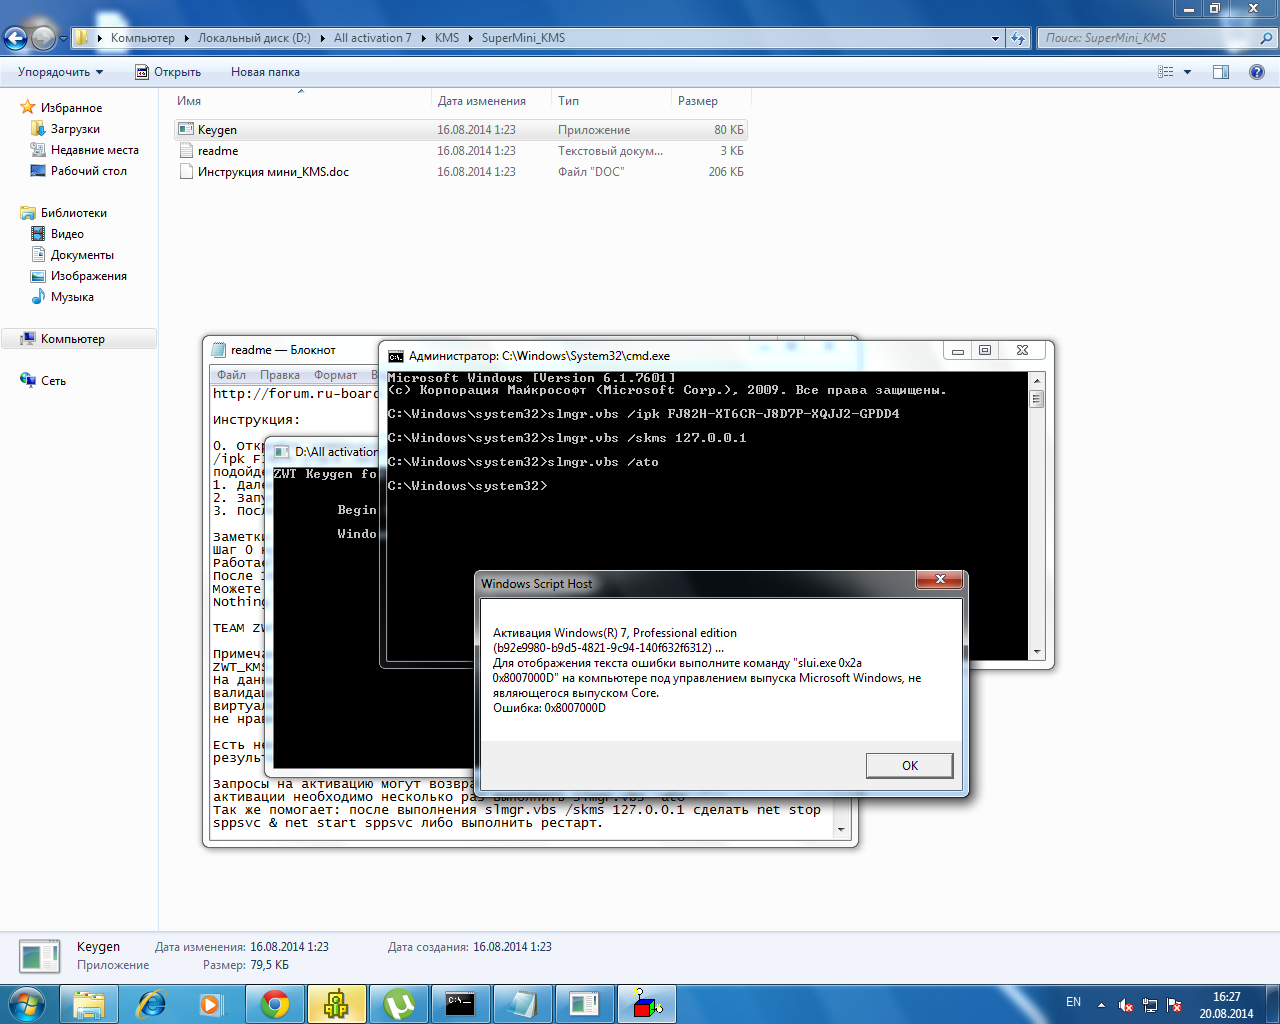Open Google Chrome from taskbar
This screenshot has height=1024, width=1280.
click(x=275, y=1004)
